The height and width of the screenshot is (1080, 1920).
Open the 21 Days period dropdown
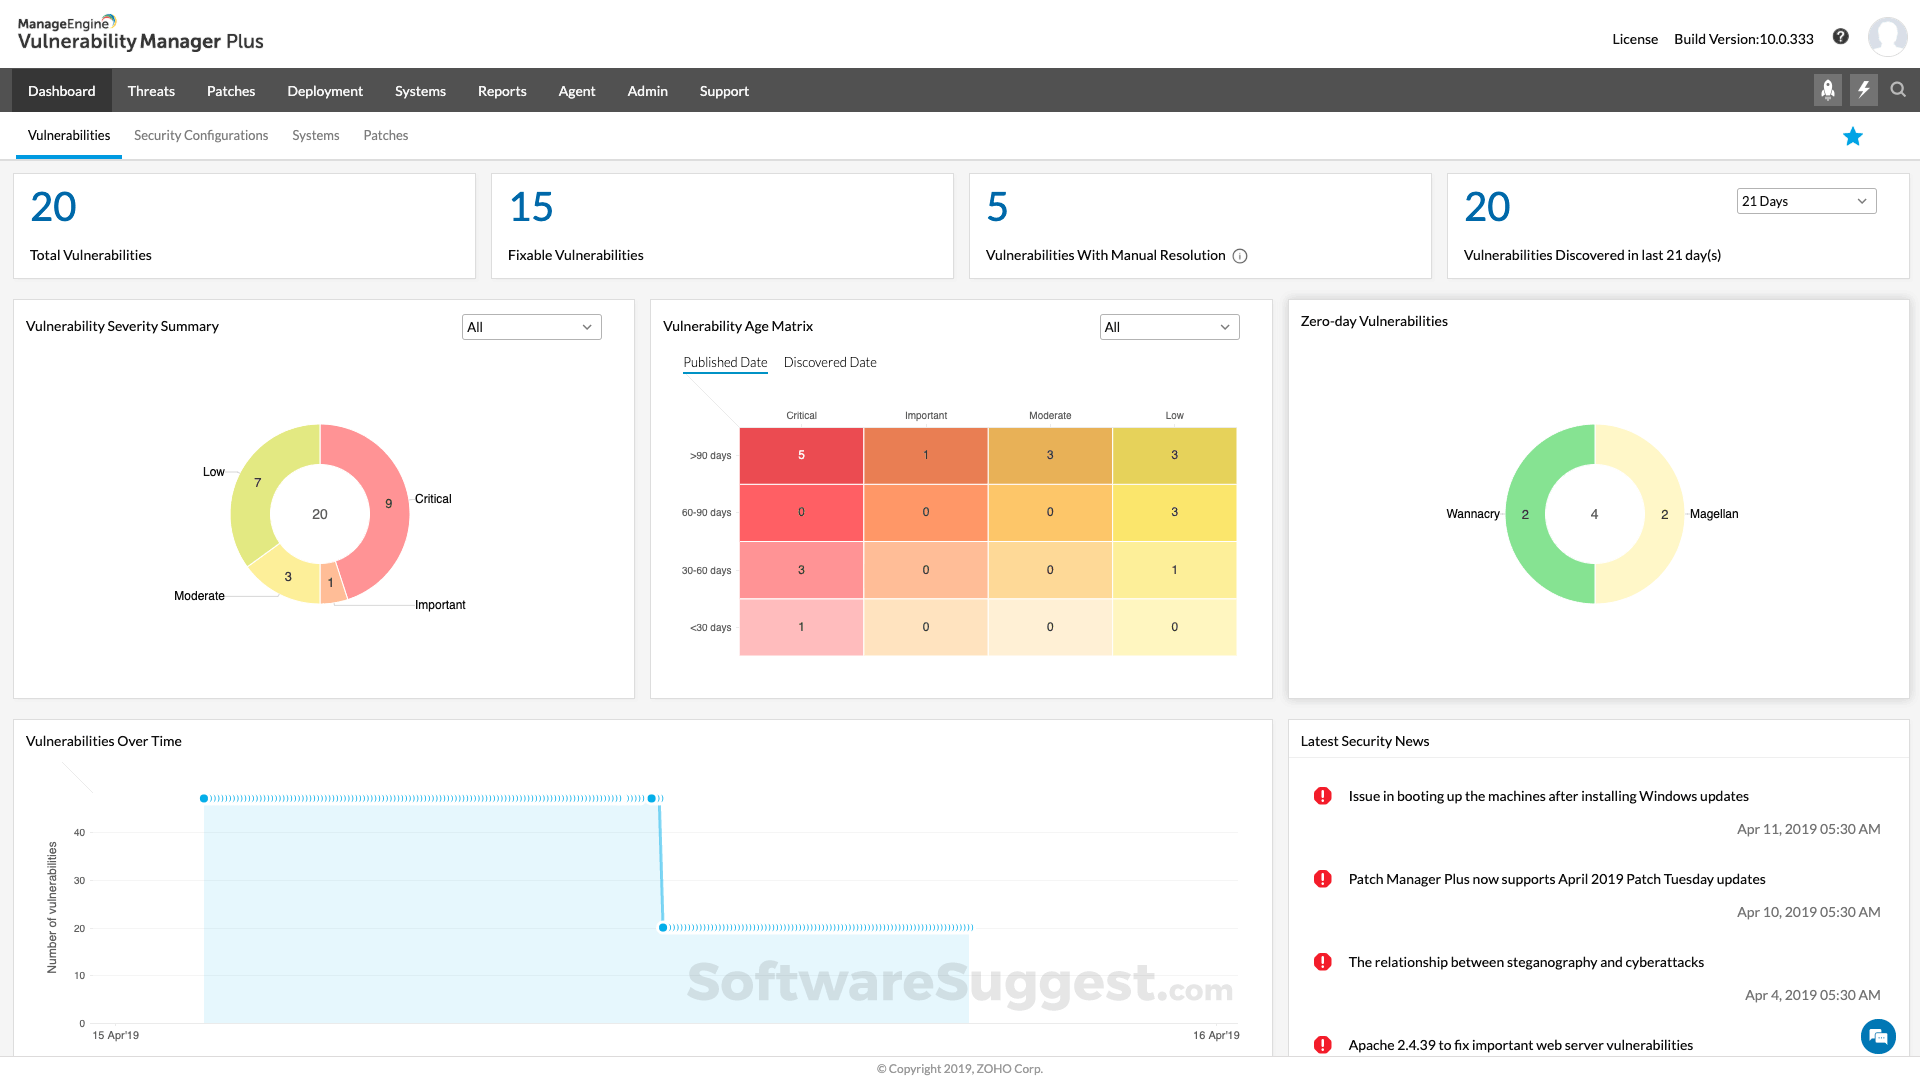pos(1805,201)
